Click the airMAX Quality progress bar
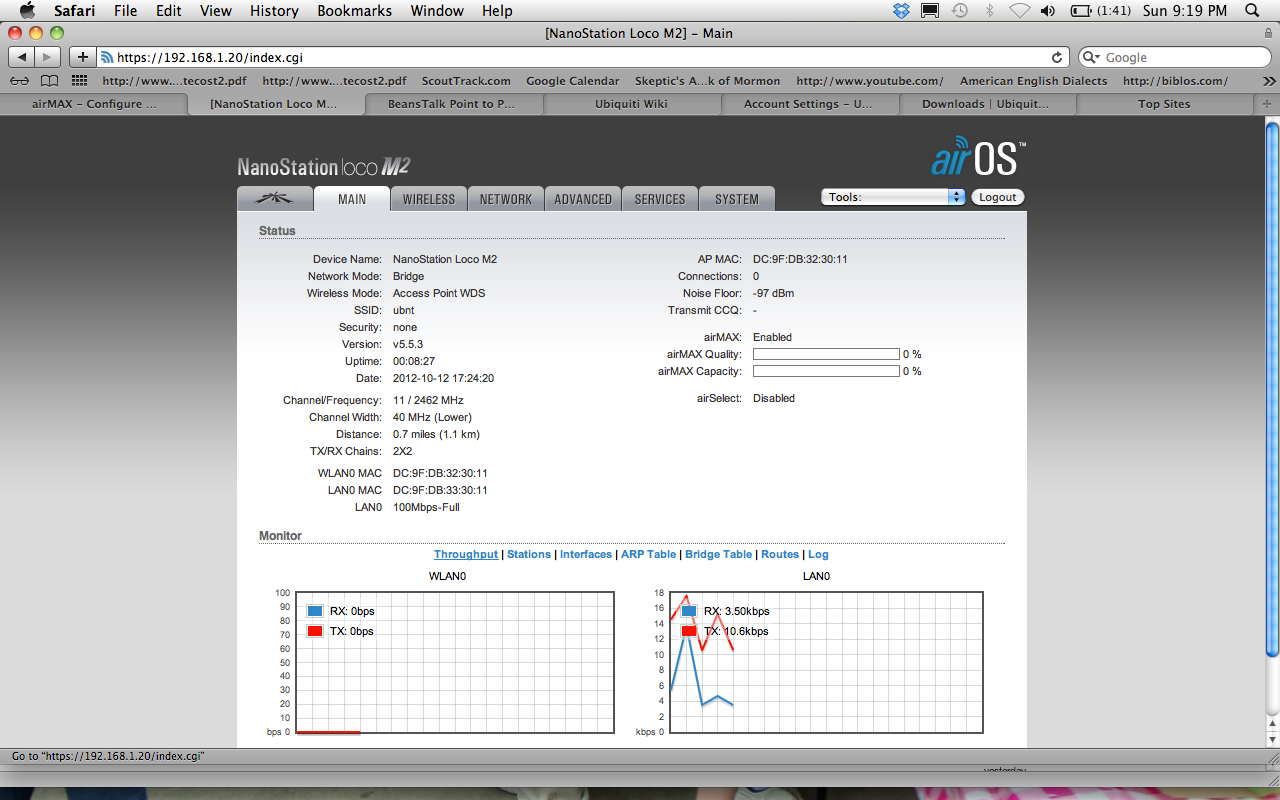The image size is (1280, 800). 826,354
